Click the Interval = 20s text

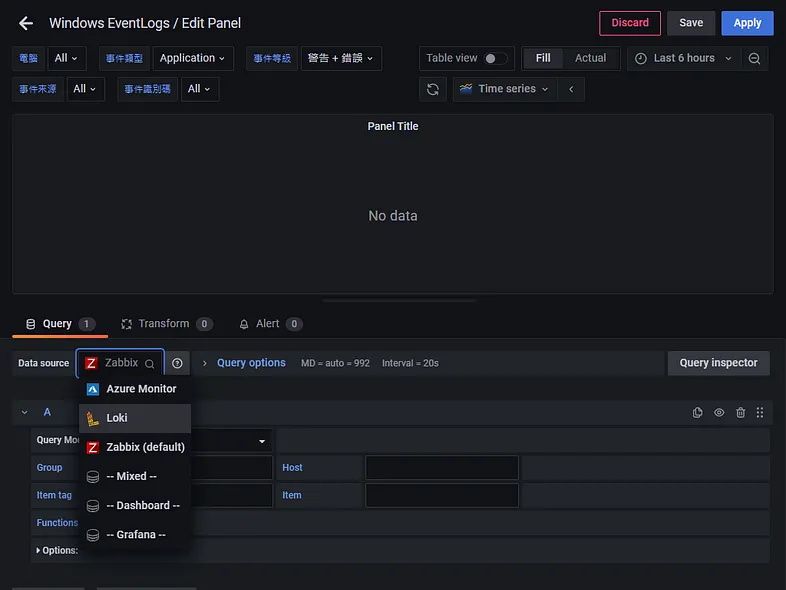tap(410, 363)
